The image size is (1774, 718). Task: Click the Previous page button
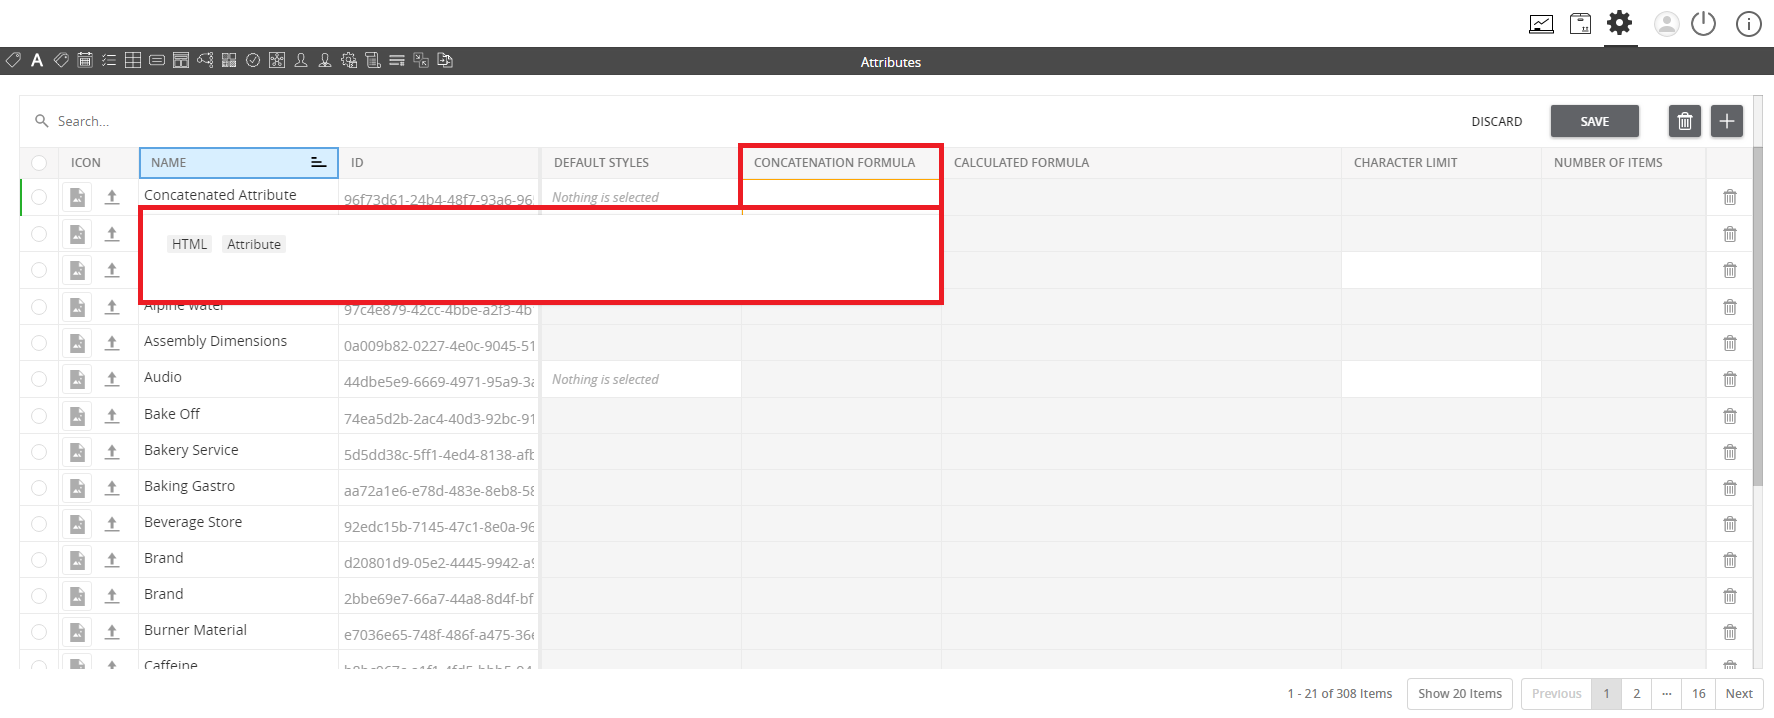[1556, 694]
